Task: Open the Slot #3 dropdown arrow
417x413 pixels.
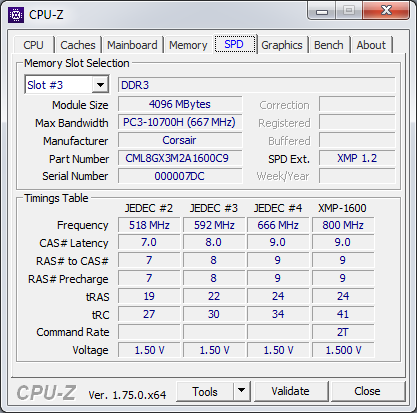Action: 100,85
